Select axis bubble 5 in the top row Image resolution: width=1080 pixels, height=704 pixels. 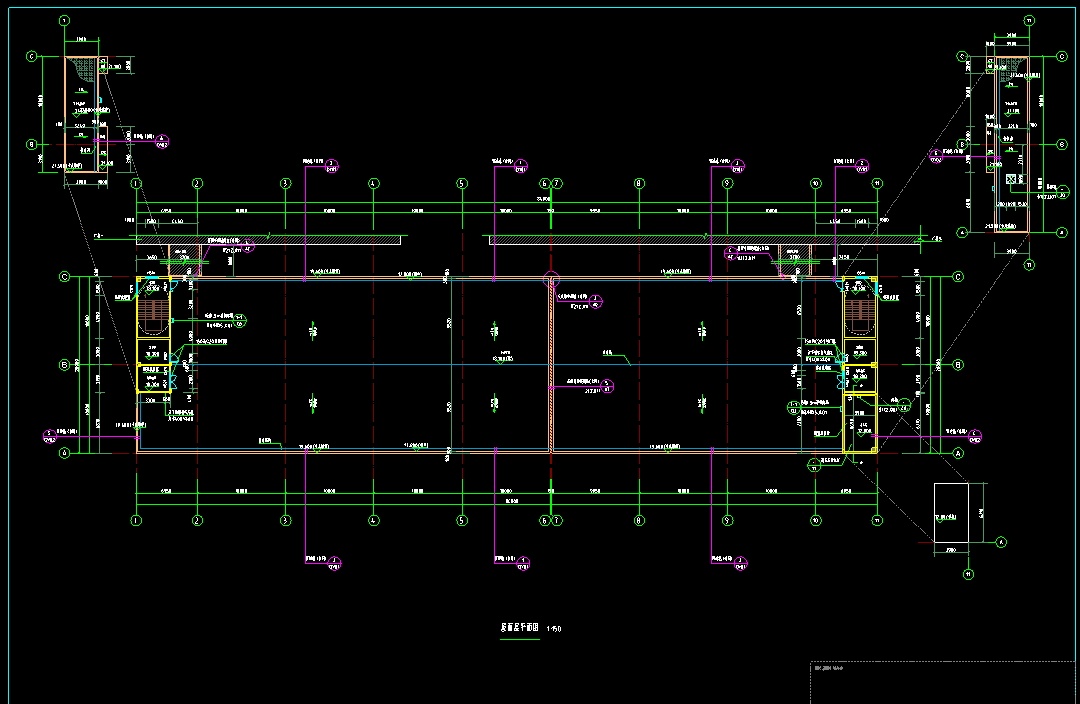[x=462, y=184]
